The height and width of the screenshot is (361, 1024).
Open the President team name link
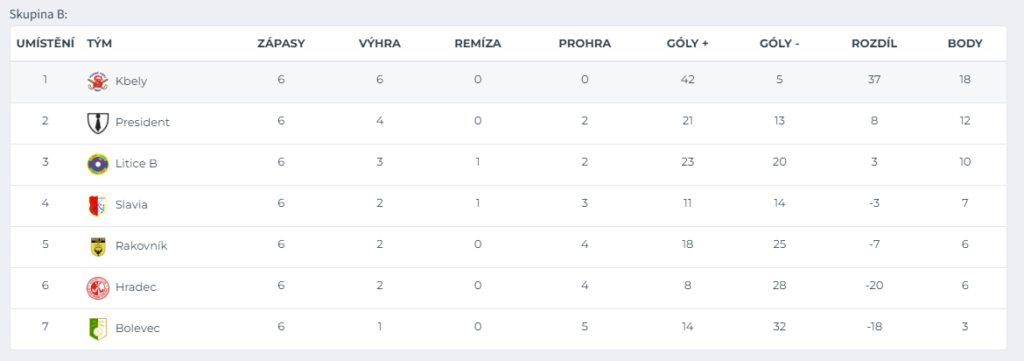point(142,122)
